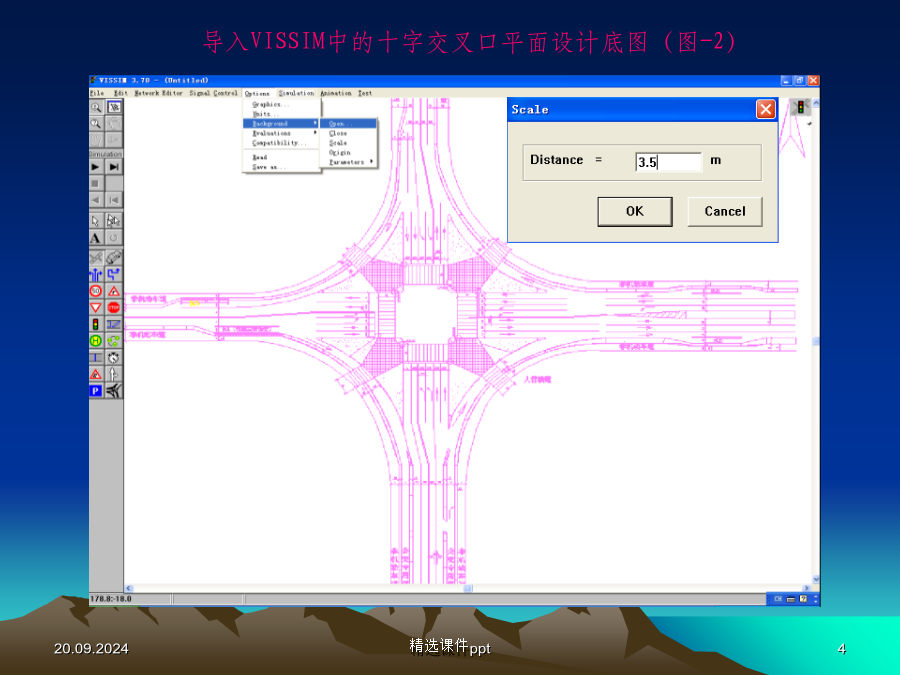Screen dimensions: 900x675
Task: Expand Parameters in Background submenu
Action: (x=348, y=162)
